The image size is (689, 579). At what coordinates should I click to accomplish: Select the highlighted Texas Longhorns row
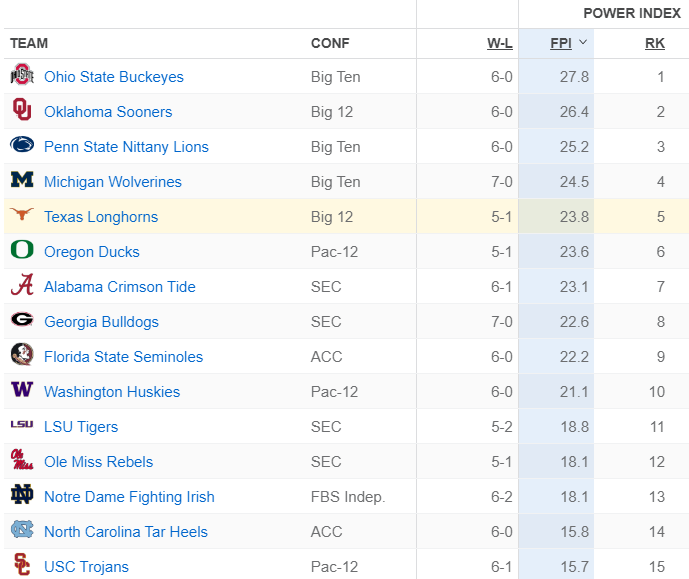pyautogui.click(x=346, y=216)
